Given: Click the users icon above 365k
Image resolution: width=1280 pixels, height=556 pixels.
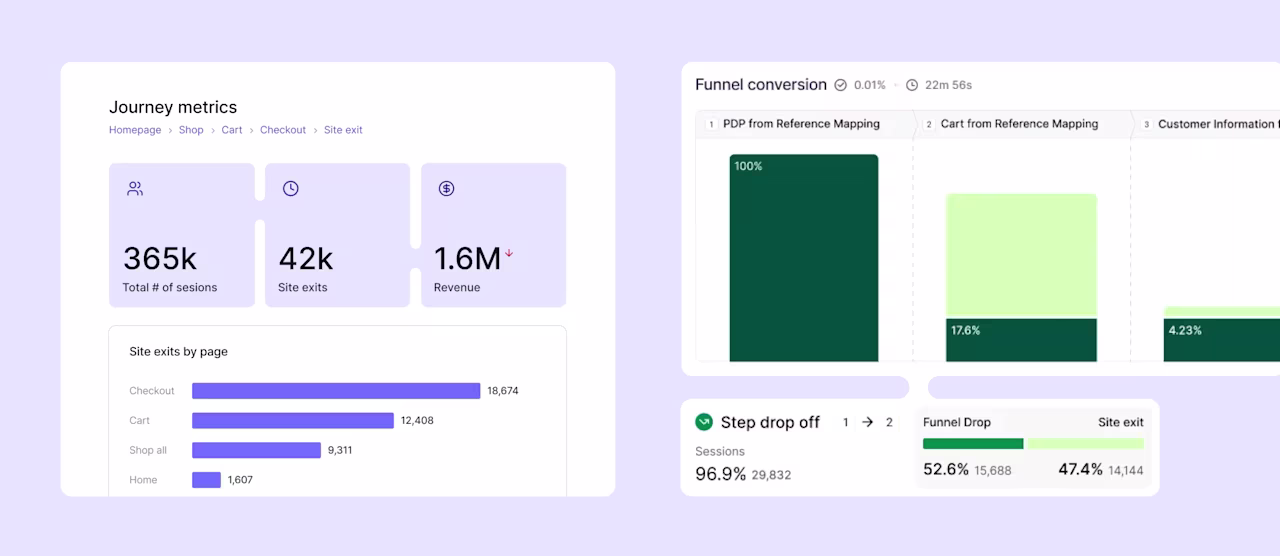Looking at the screenshot, I should (135, 188).
